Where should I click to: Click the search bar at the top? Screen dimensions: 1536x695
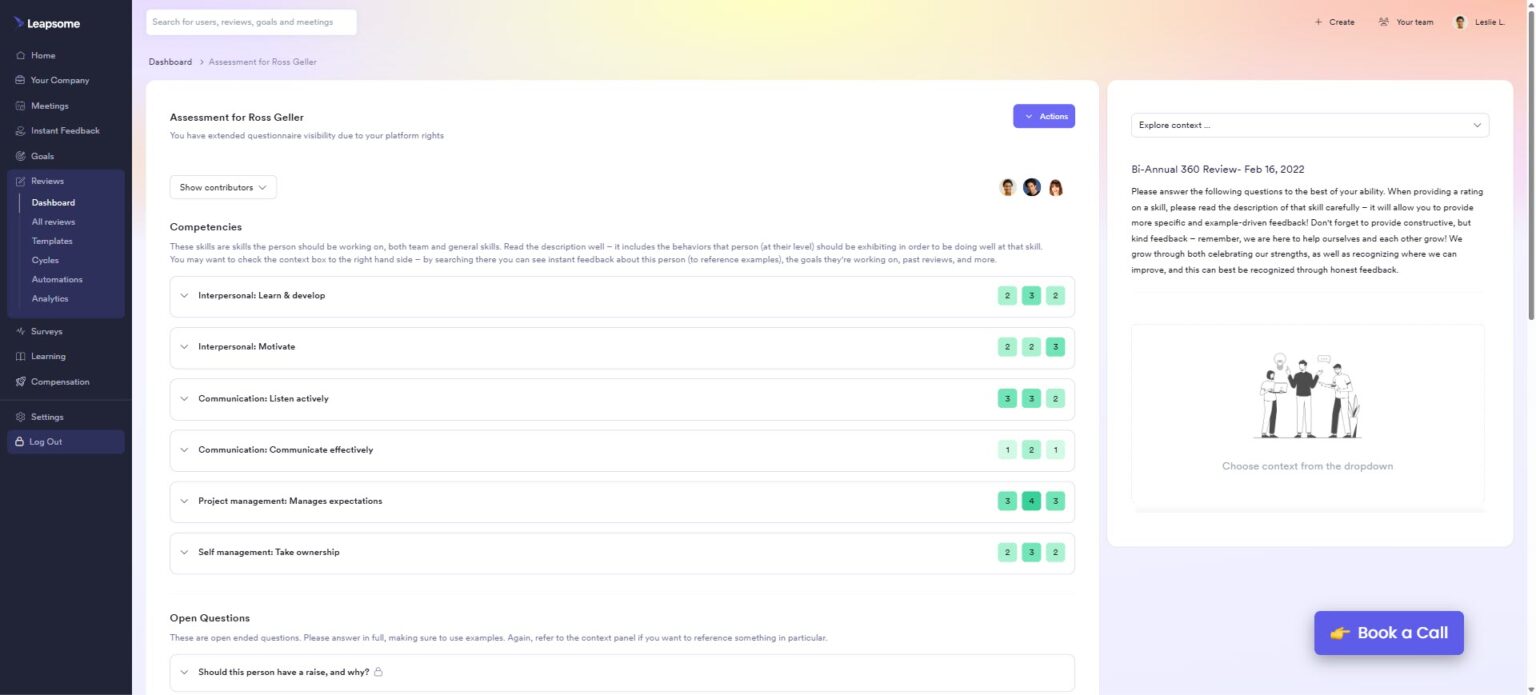click(x=251, y=21)
